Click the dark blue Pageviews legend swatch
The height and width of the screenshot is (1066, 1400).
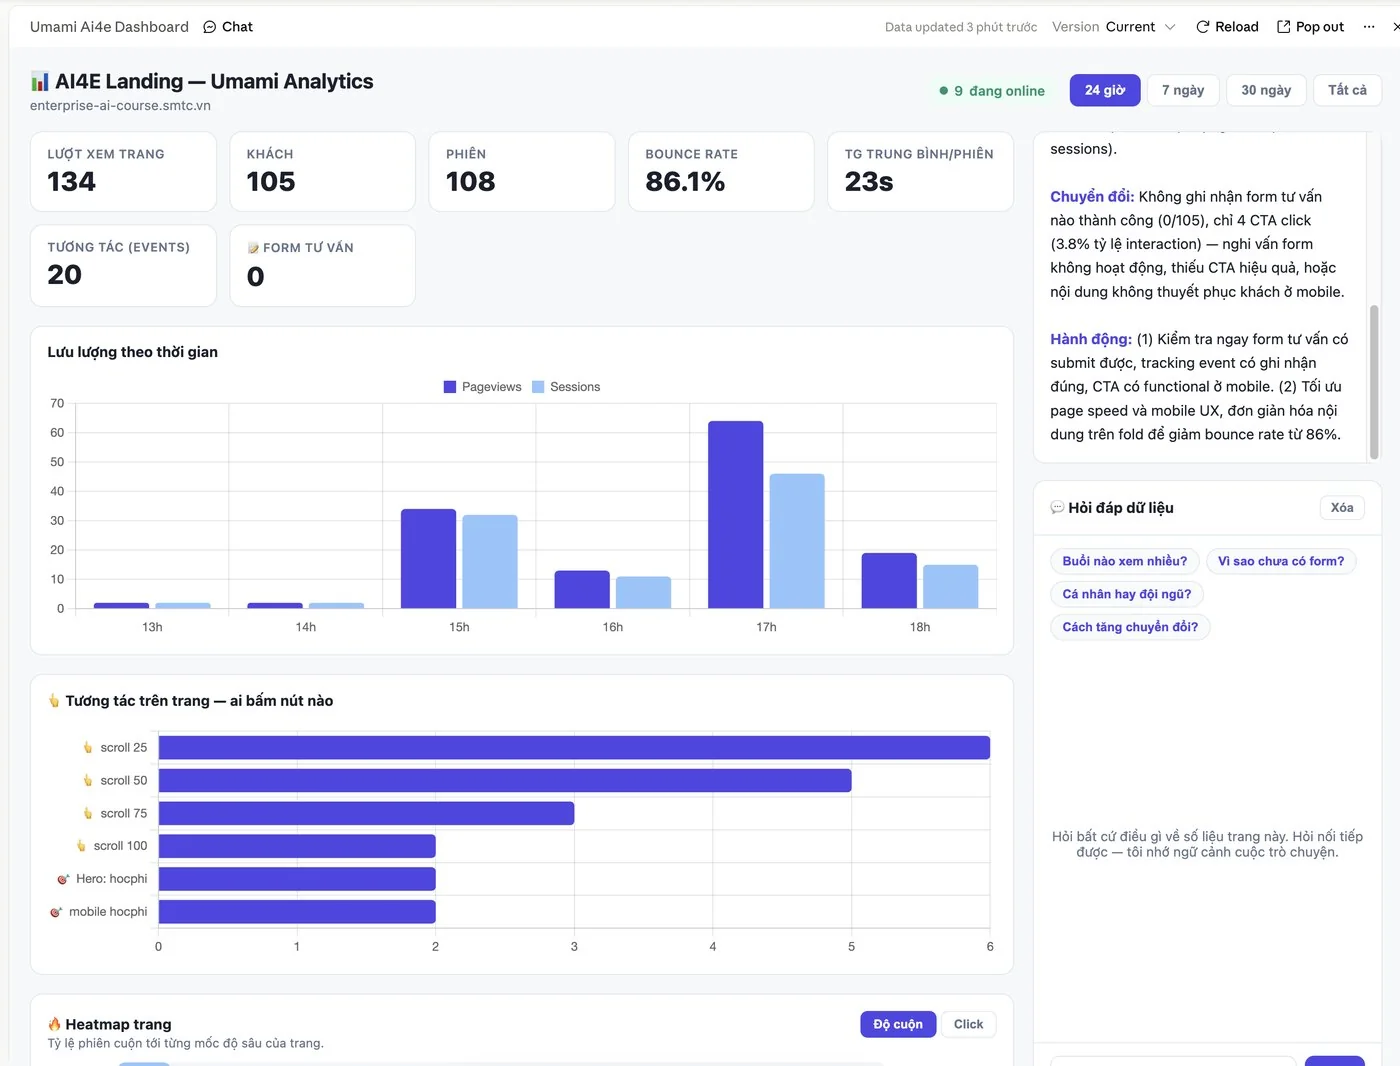point(450,387)
